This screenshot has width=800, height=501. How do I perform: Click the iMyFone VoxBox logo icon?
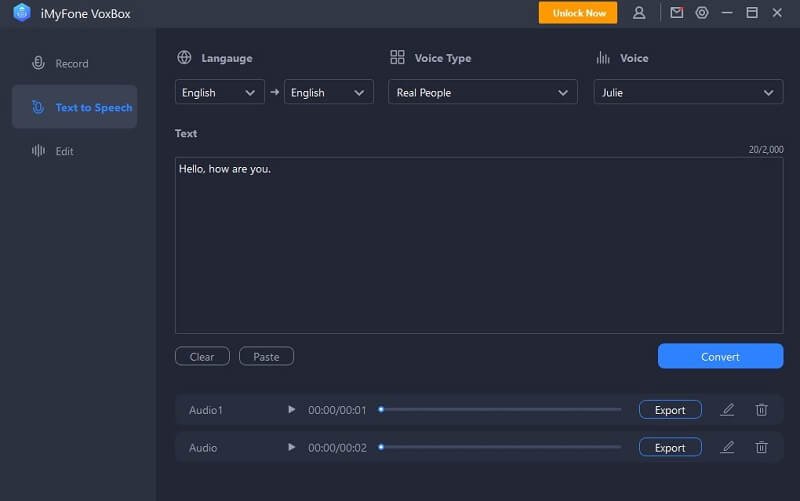[x=22, y=13]
